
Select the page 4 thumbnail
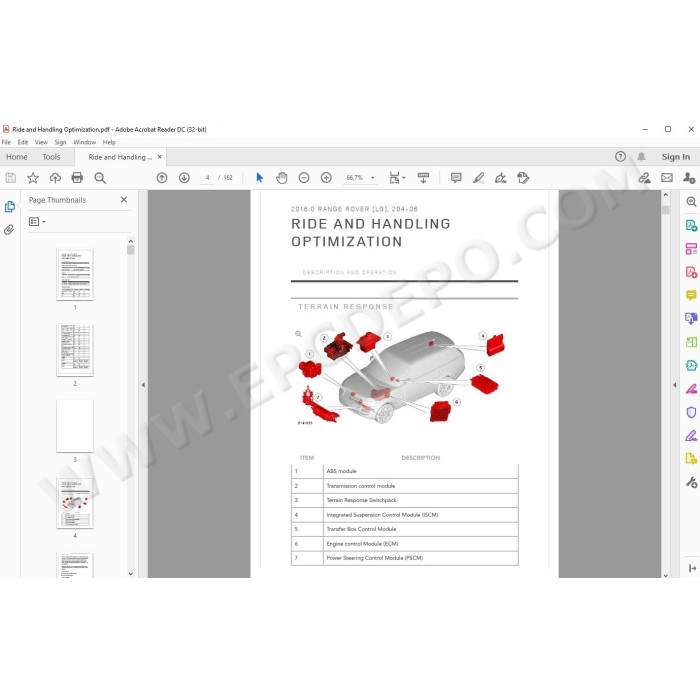(x=75, y=503)
